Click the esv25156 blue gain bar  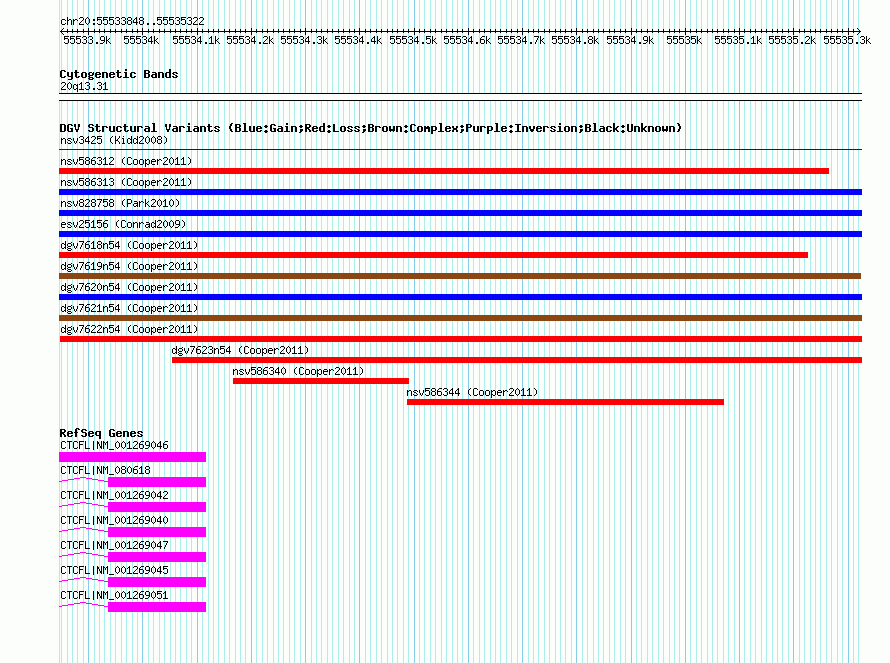point(460,234)
